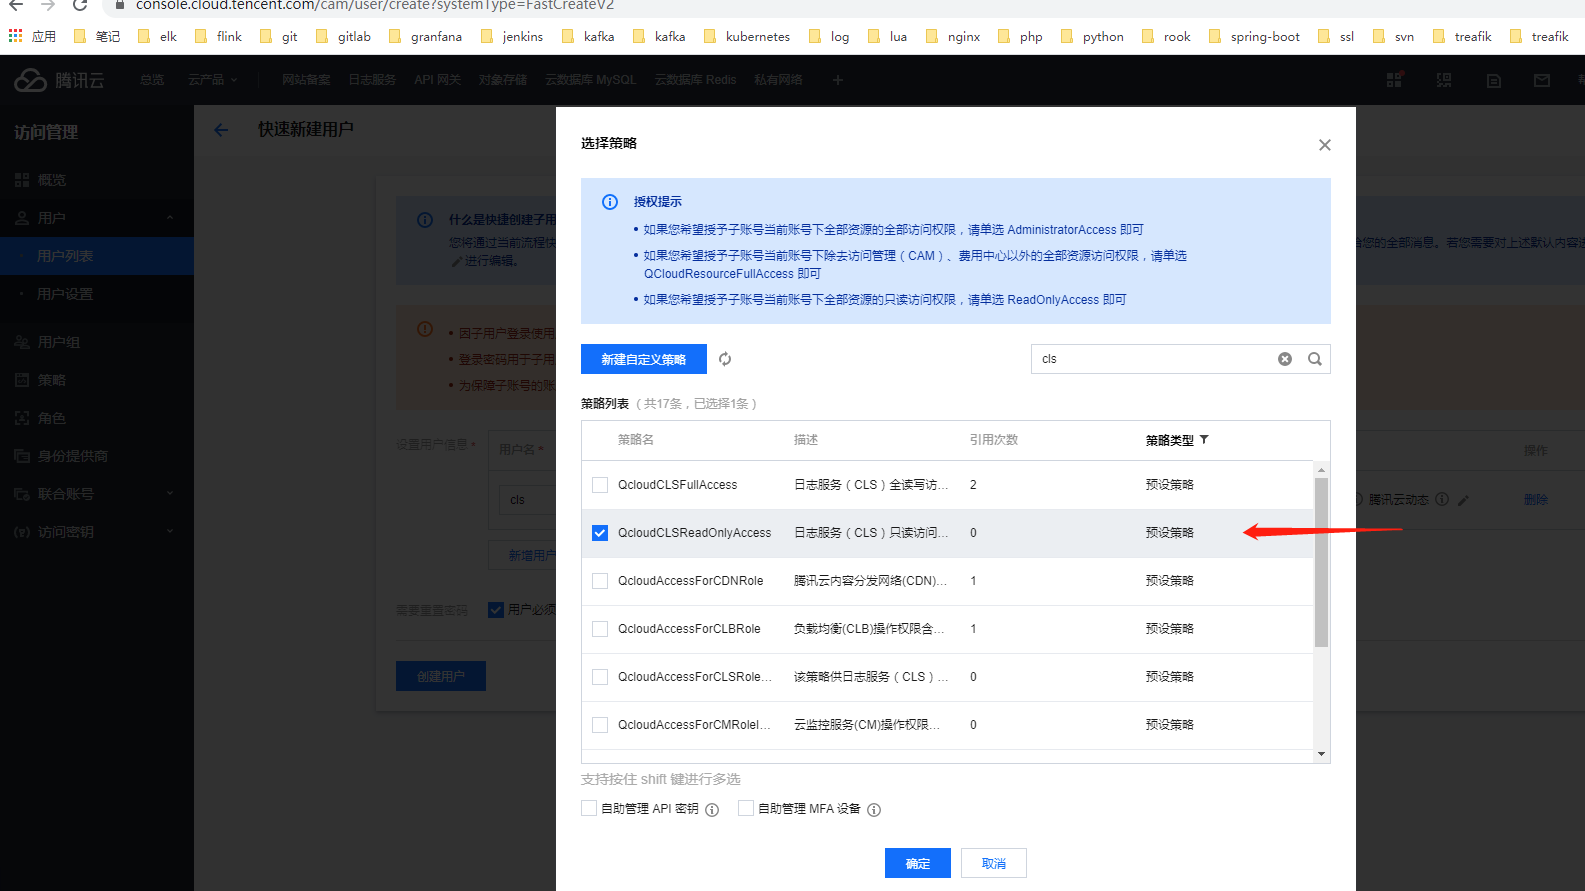
Task: Click the browser address bar URL
Action: pos(375,5)
